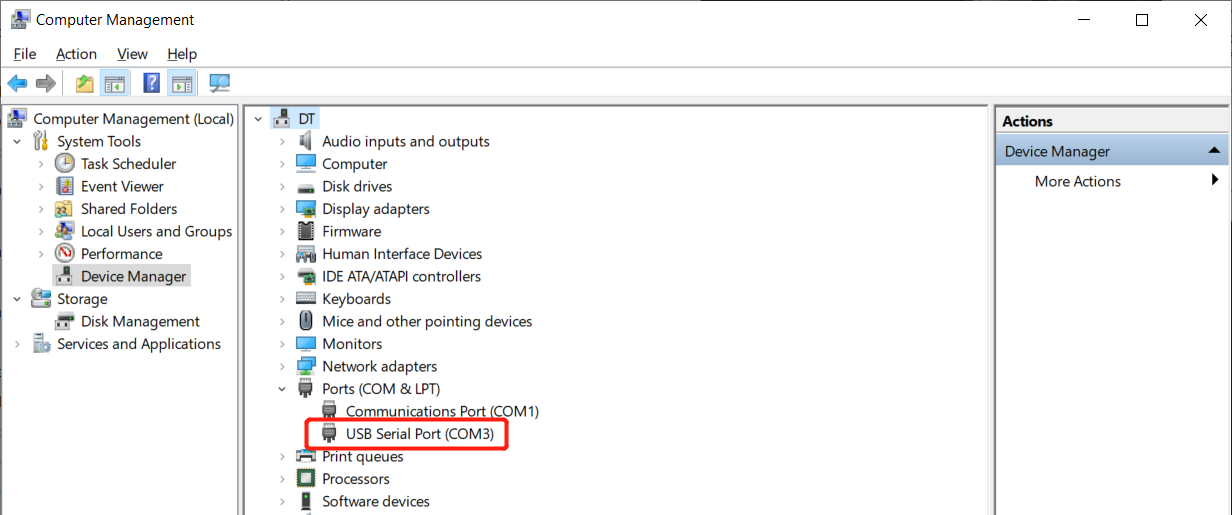Click the Up one level folder icon
The image size is (1232, 515).
pos(84,83)
